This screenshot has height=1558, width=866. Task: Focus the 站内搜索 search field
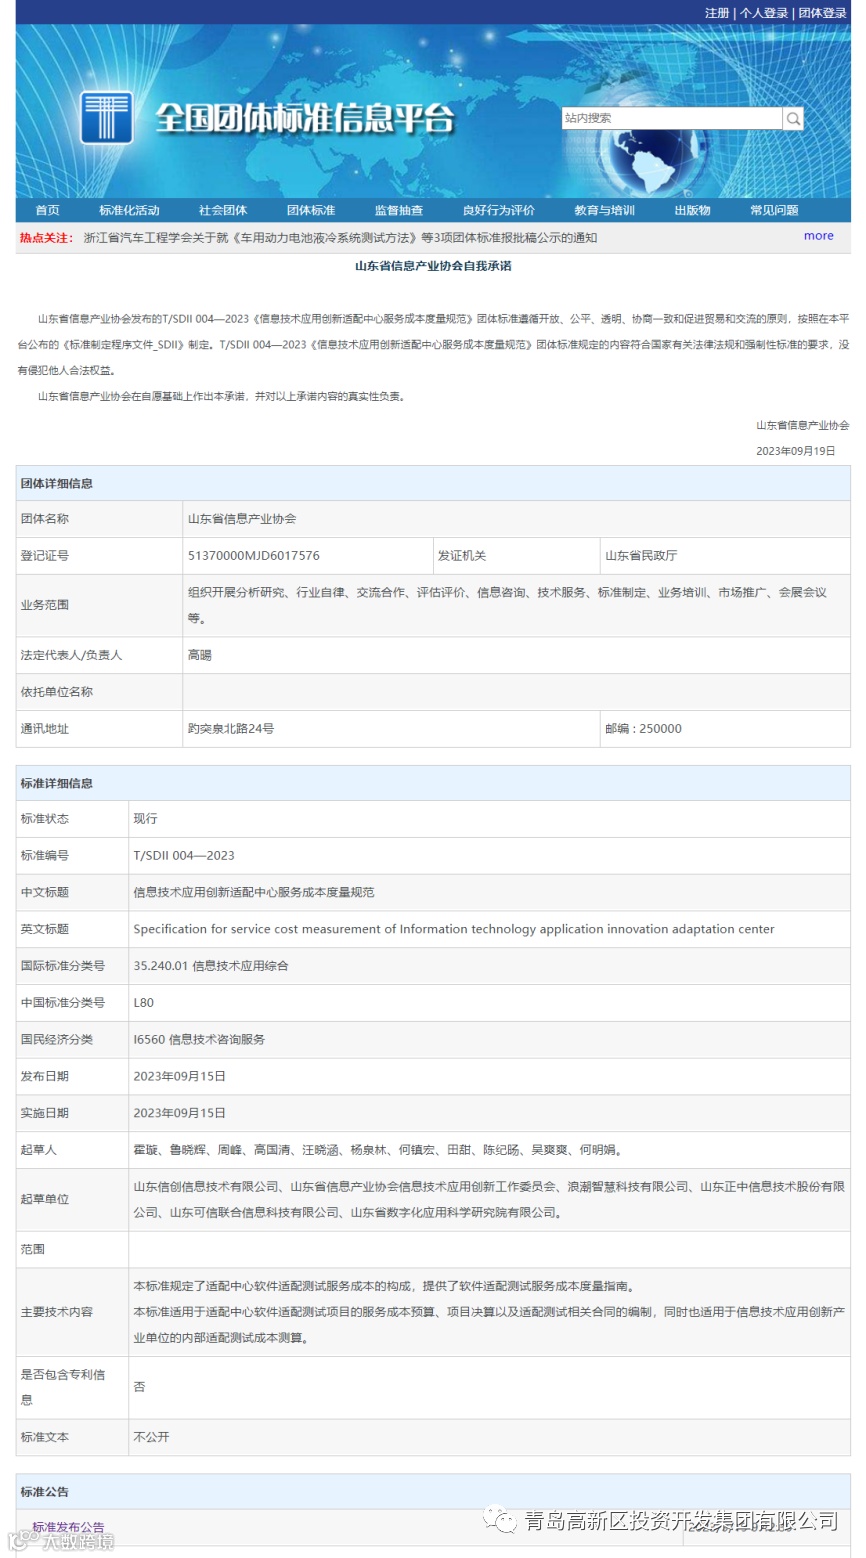point(672,118)
